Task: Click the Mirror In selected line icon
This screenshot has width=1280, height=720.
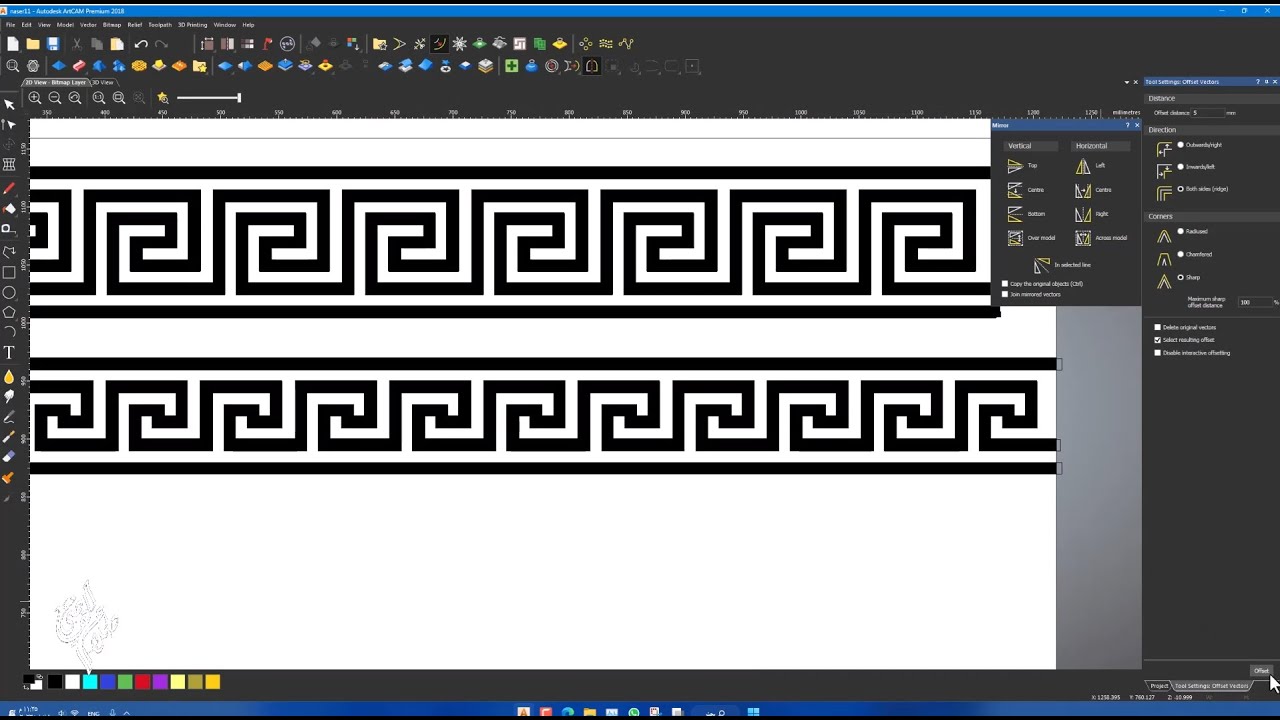Action: (x=1042, y=265)
